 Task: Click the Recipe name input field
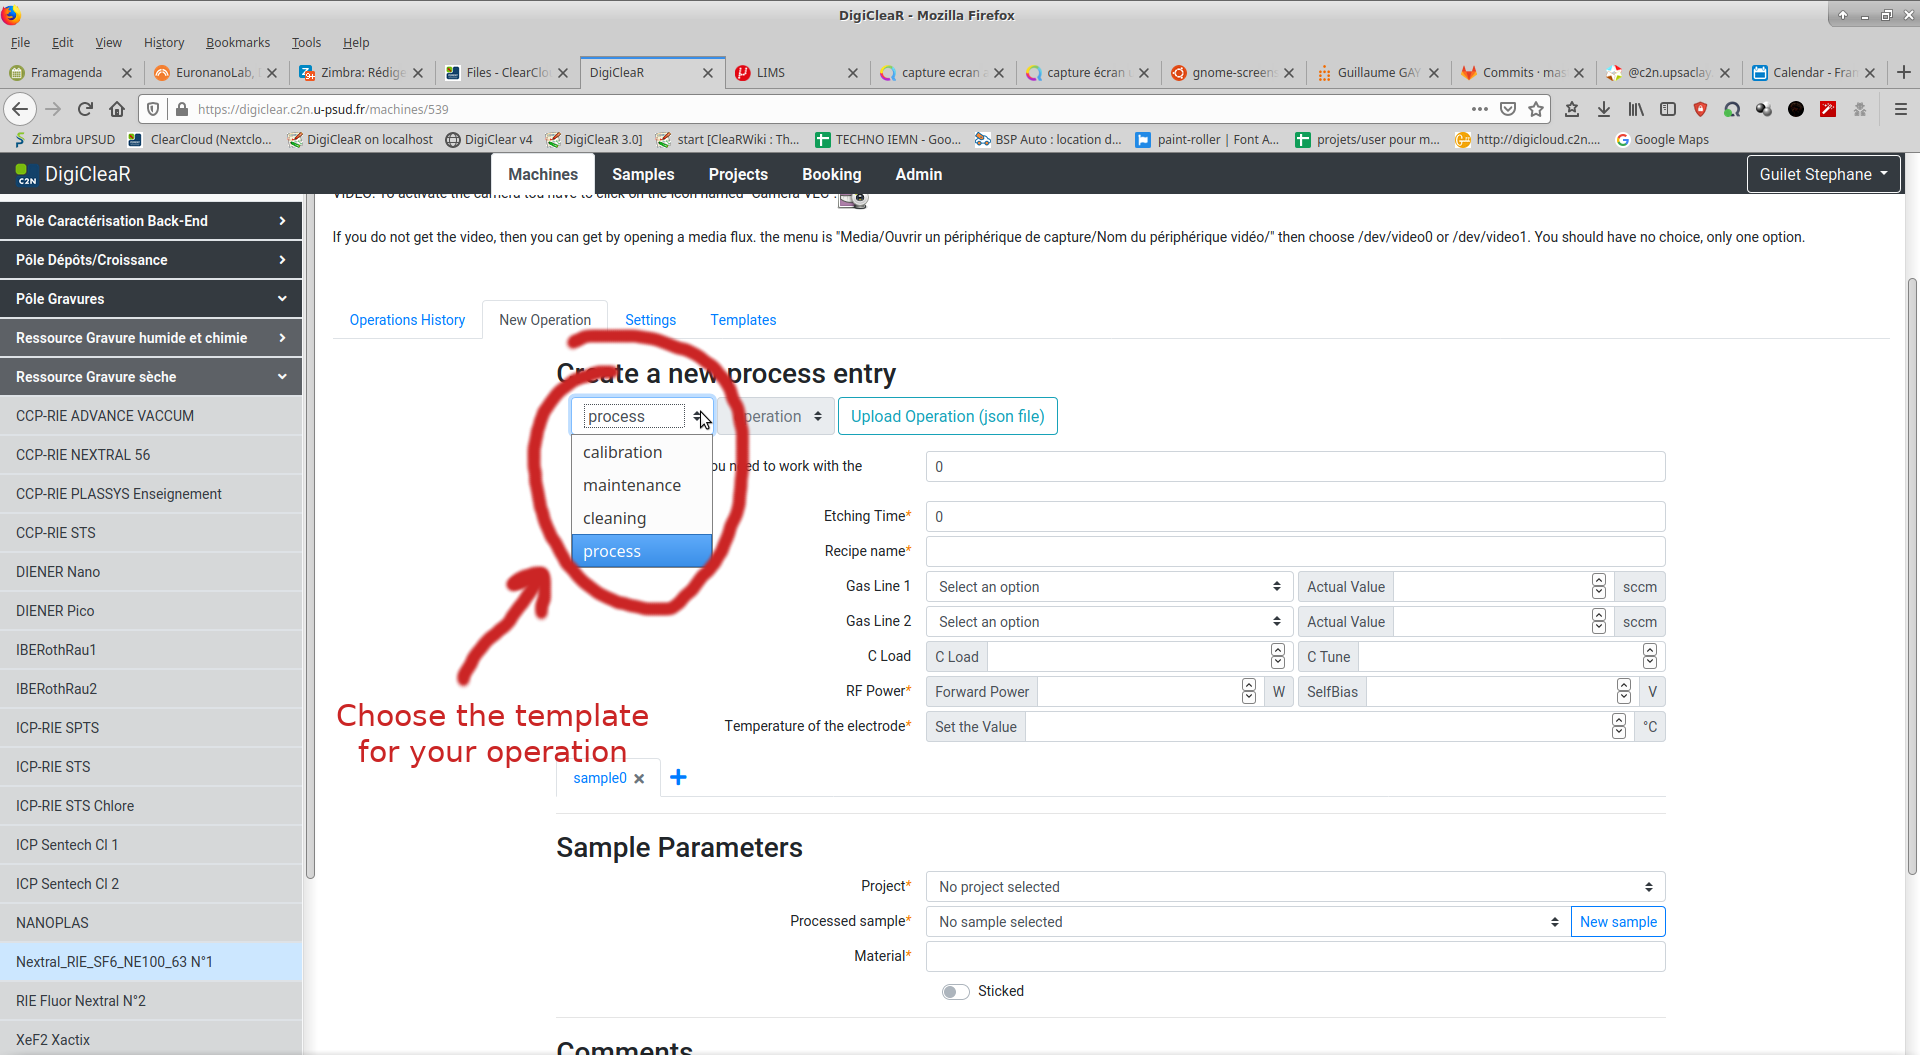[1294, 551]
